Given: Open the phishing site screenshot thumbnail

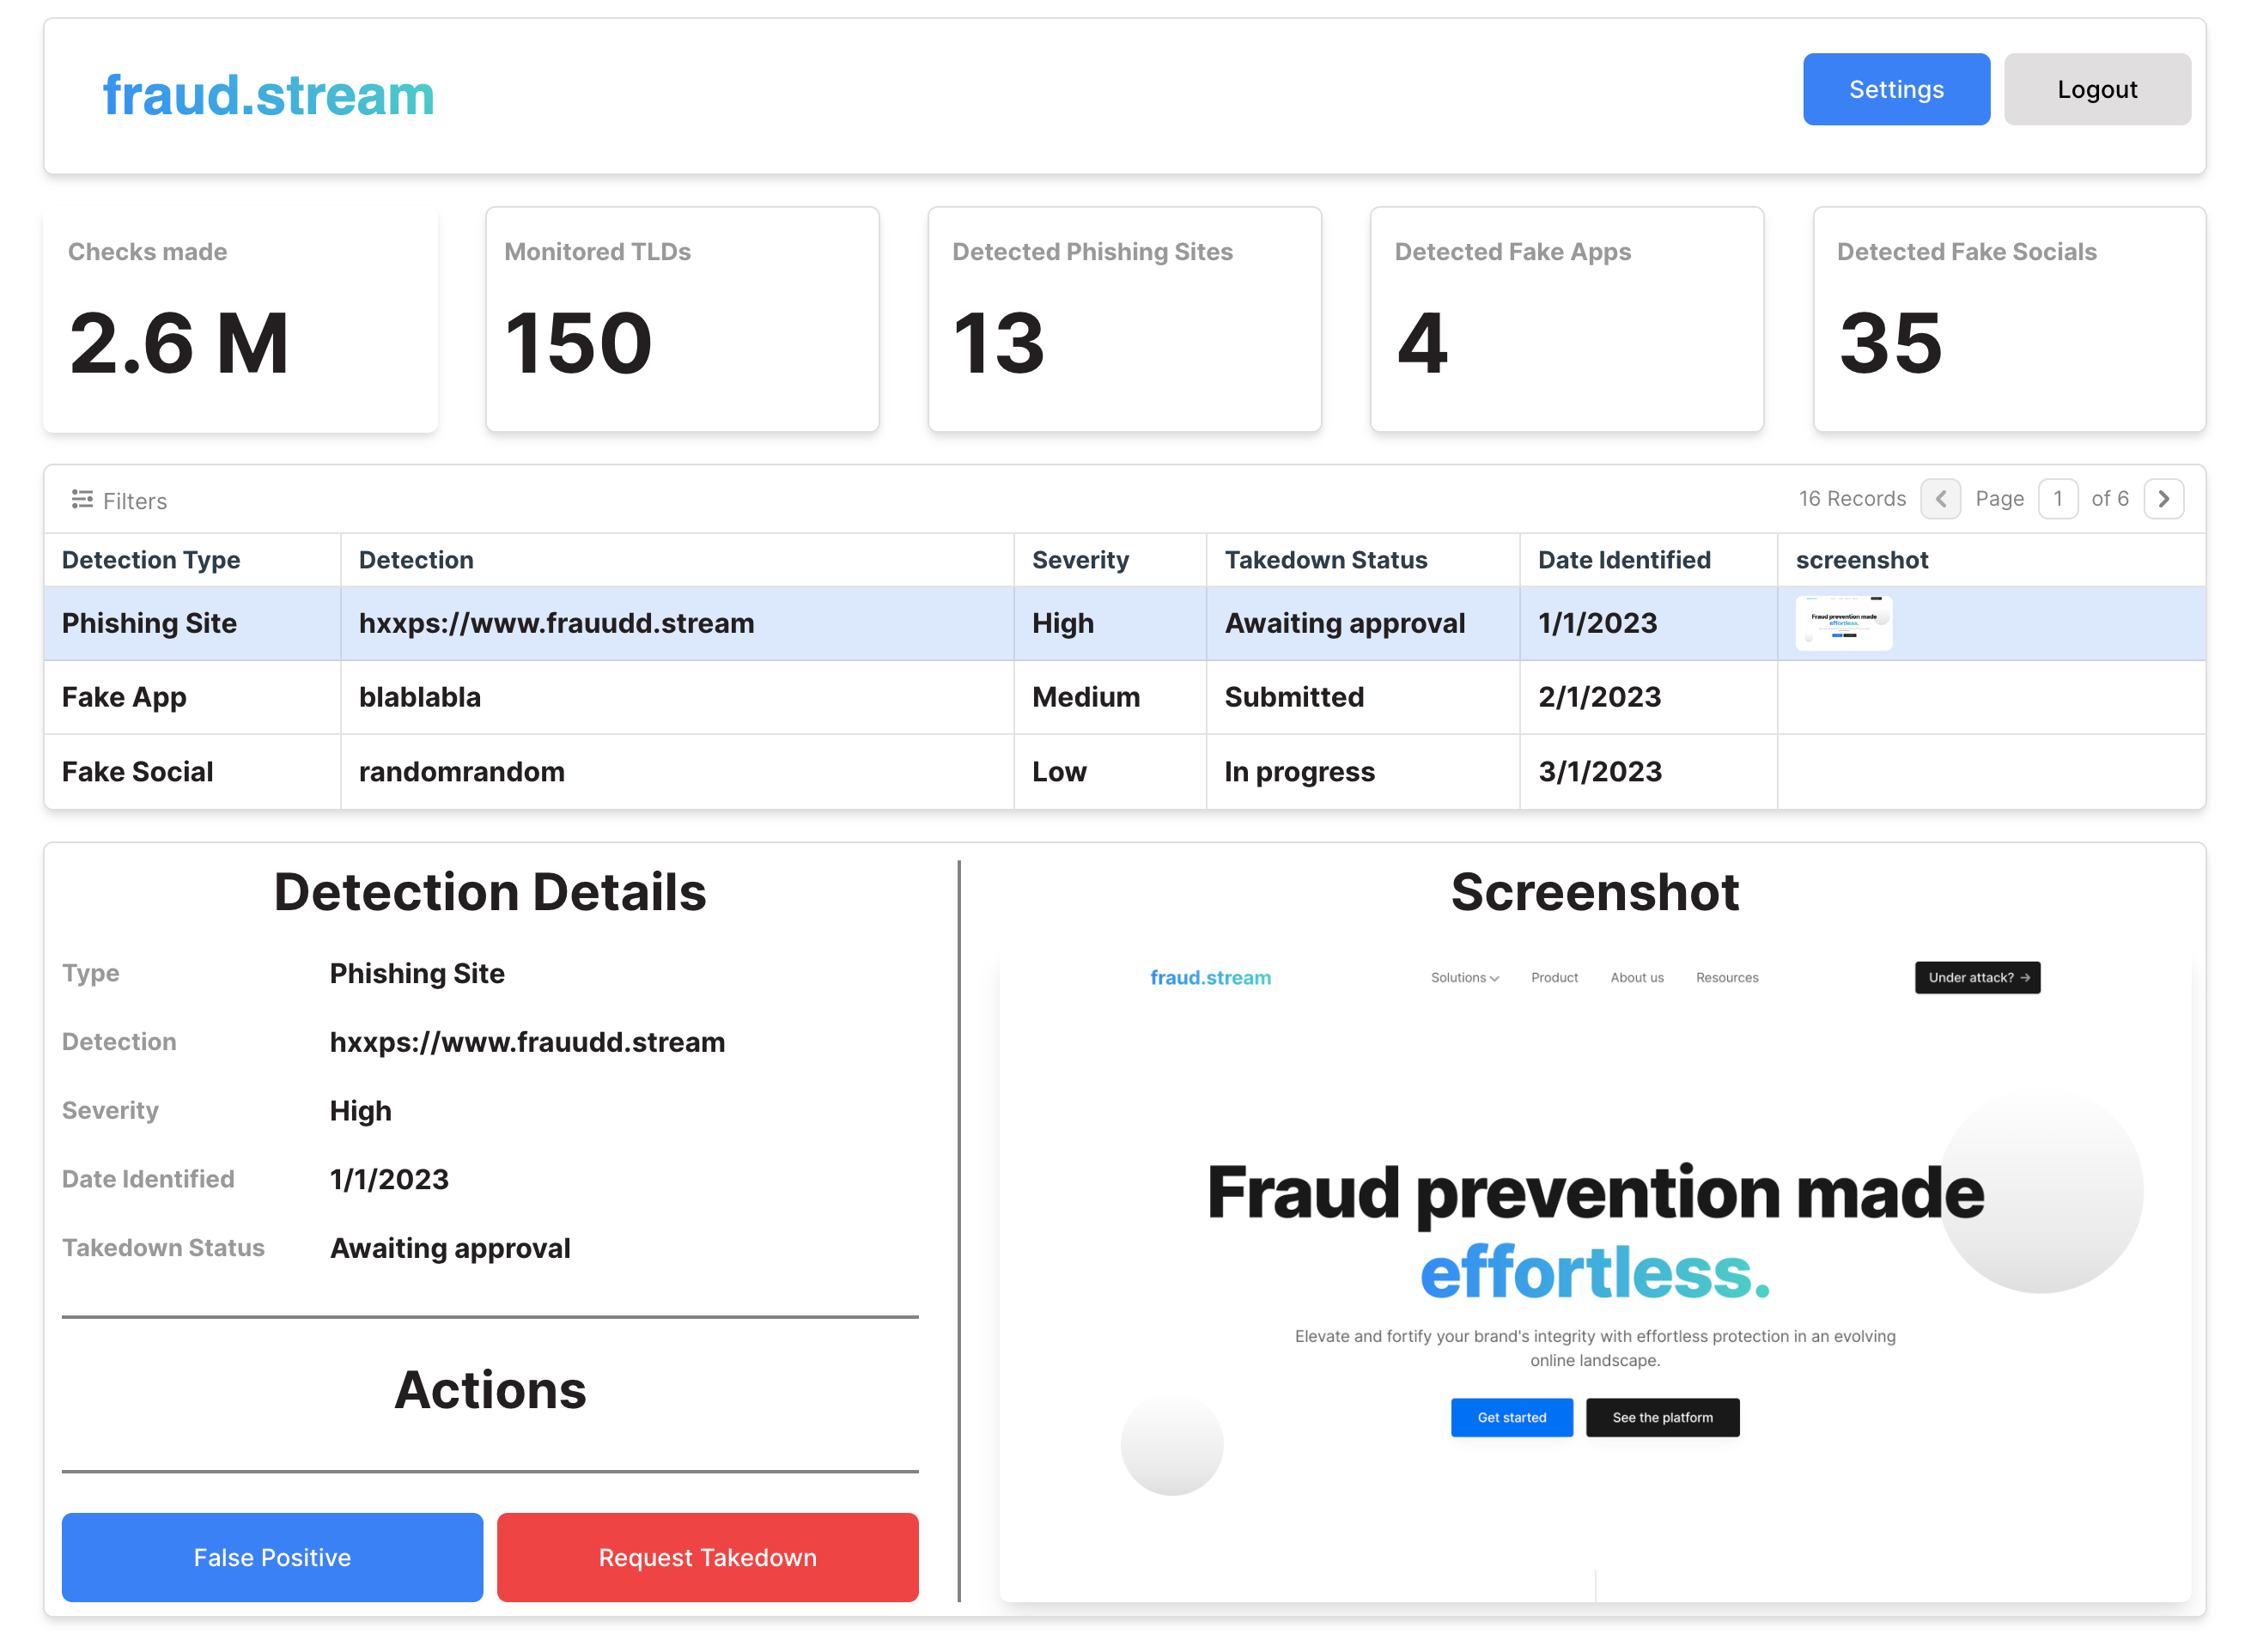Looking at the screenshot, I should [1843, 623].
